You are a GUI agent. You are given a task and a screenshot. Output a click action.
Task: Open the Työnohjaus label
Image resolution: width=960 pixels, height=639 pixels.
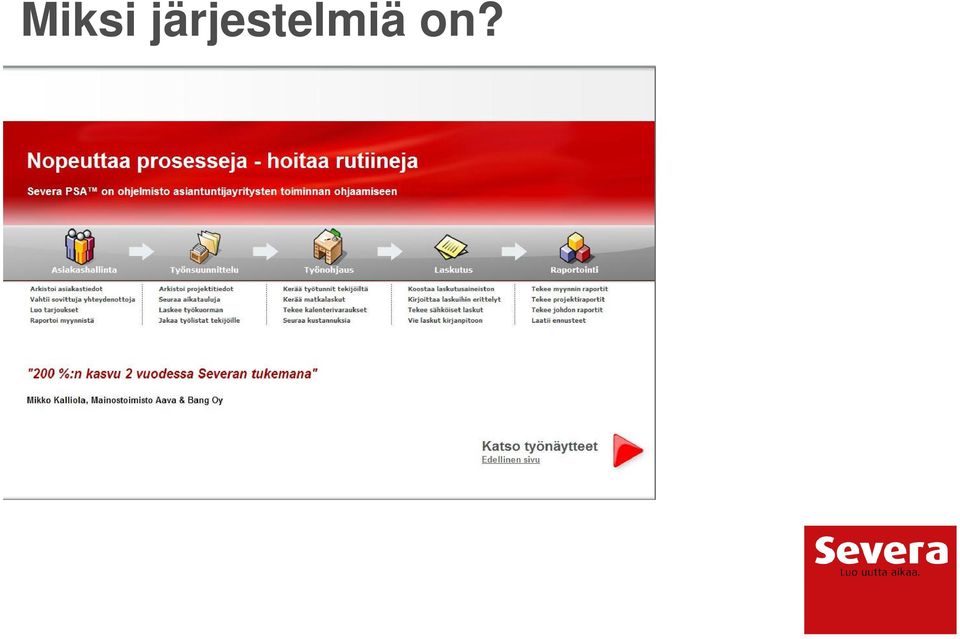click(329, 270)
